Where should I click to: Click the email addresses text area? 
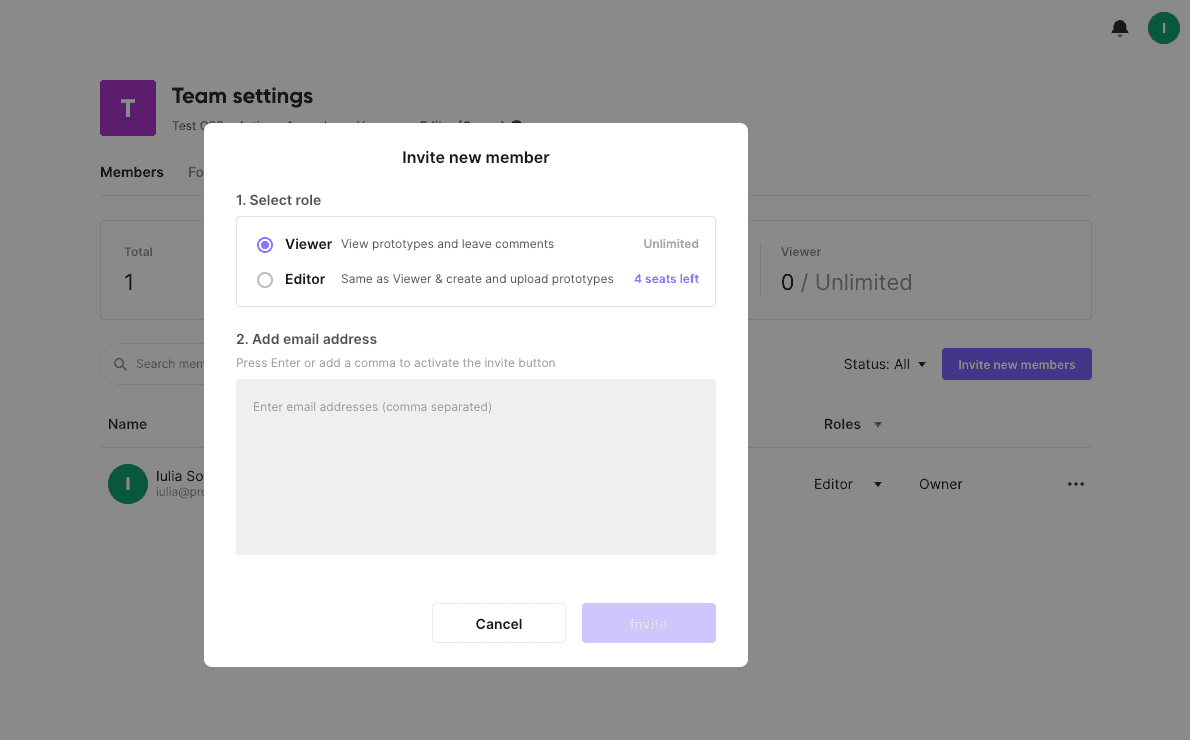(x=475, y=466)
